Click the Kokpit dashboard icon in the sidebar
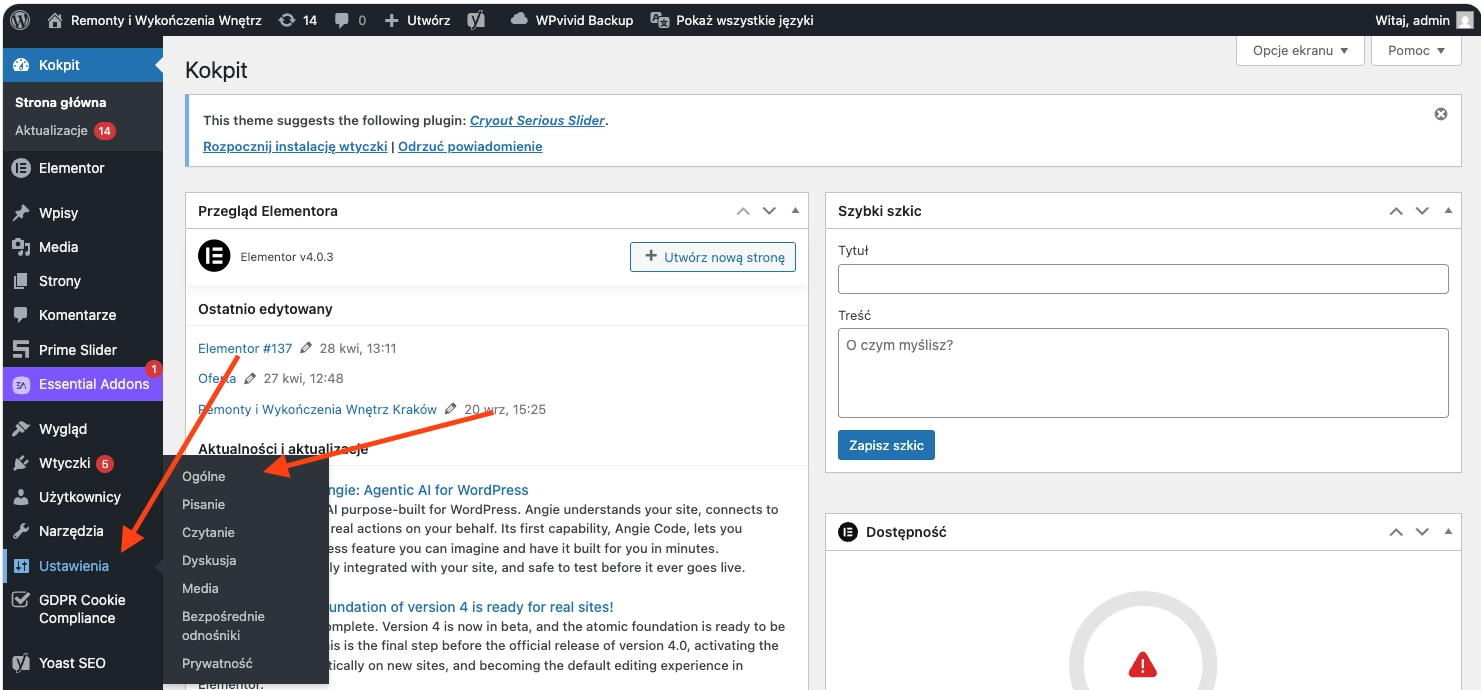1481x690 pixels. (21, 65)
